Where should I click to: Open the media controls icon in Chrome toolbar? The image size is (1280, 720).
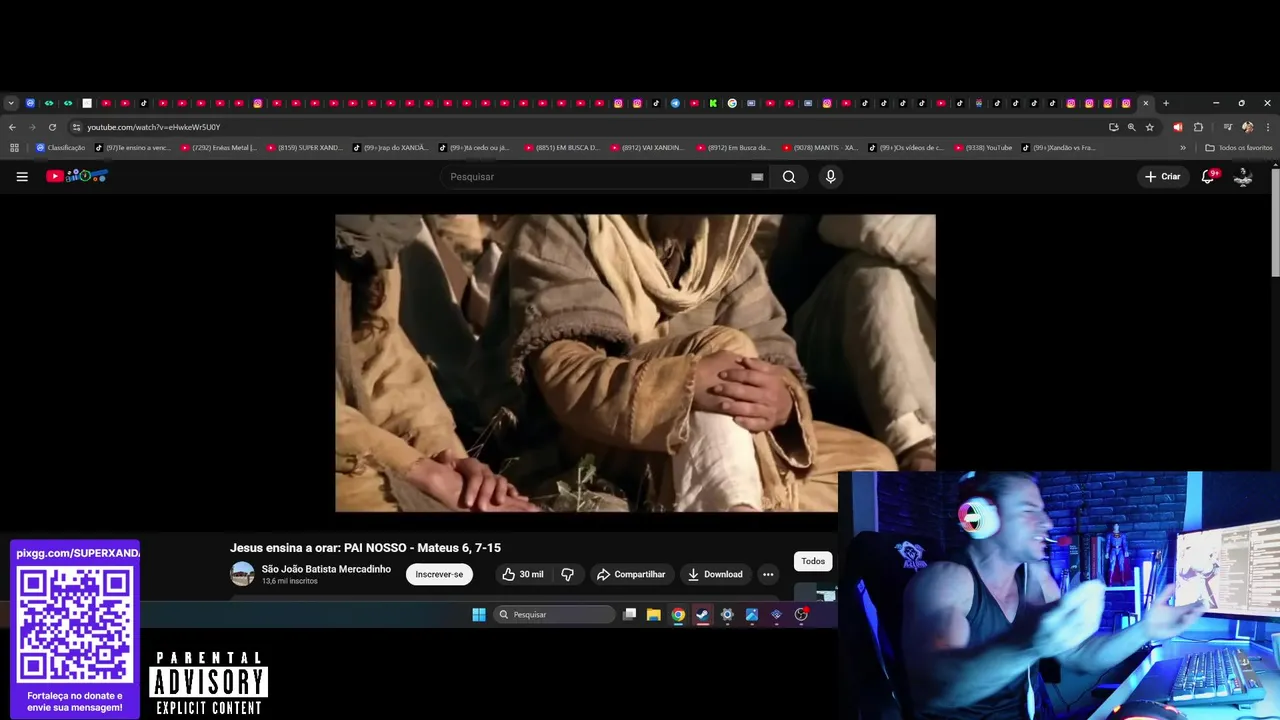click(1227, 127)
